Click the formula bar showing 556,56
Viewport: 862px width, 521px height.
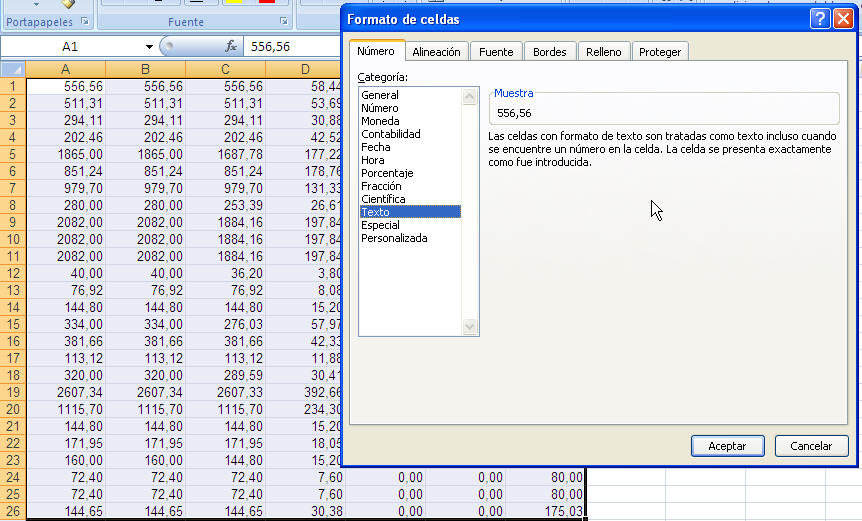point(292,47)
